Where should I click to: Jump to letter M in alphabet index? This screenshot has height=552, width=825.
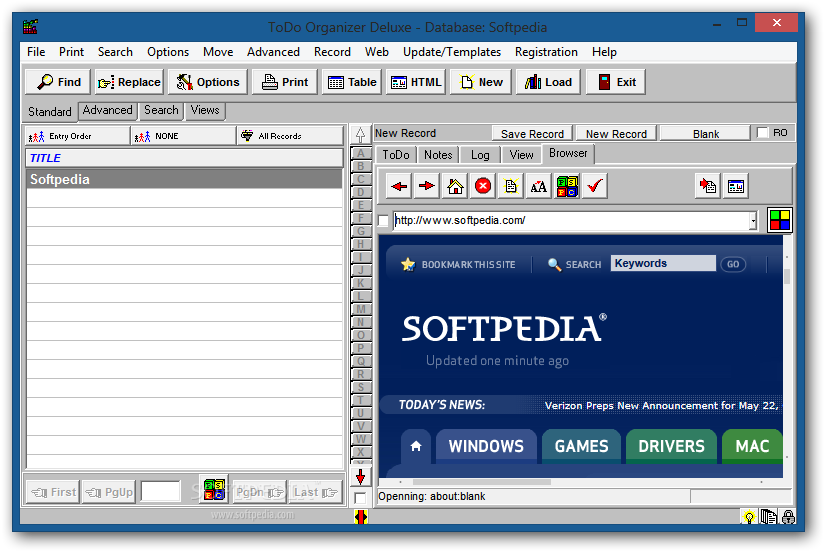[360, 309]
